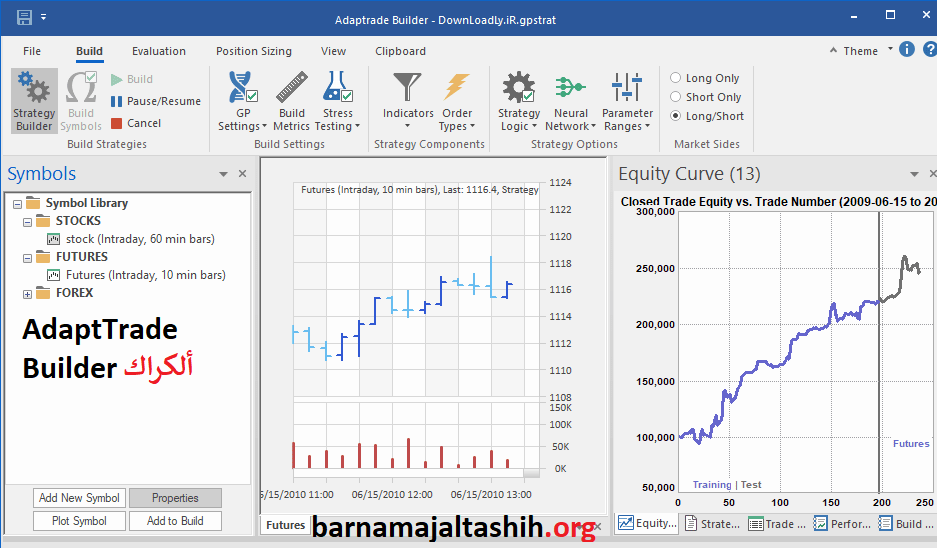Click the Add New Symbol button
Image resolution: width=937 pixels, height=548 pixels.
[x=79, y=498]
